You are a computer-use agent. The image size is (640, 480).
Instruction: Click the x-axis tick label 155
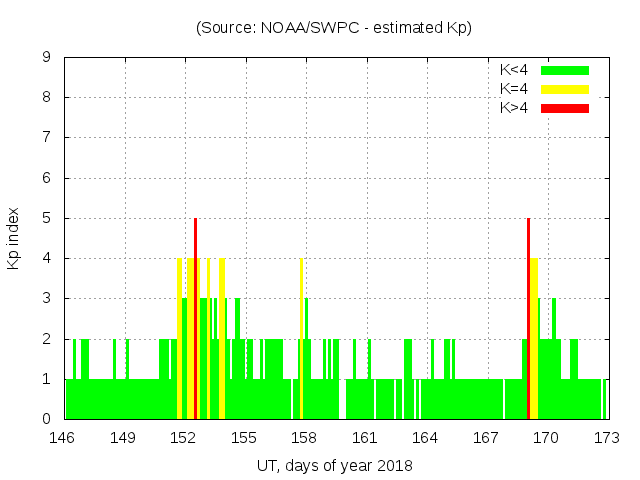click(244, 438)
